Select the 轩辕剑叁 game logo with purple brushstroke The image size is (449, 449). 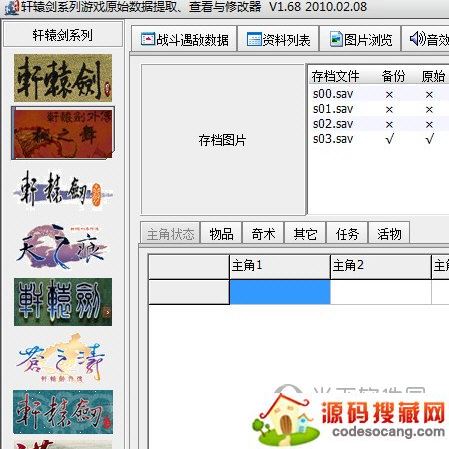pos(63,190)
